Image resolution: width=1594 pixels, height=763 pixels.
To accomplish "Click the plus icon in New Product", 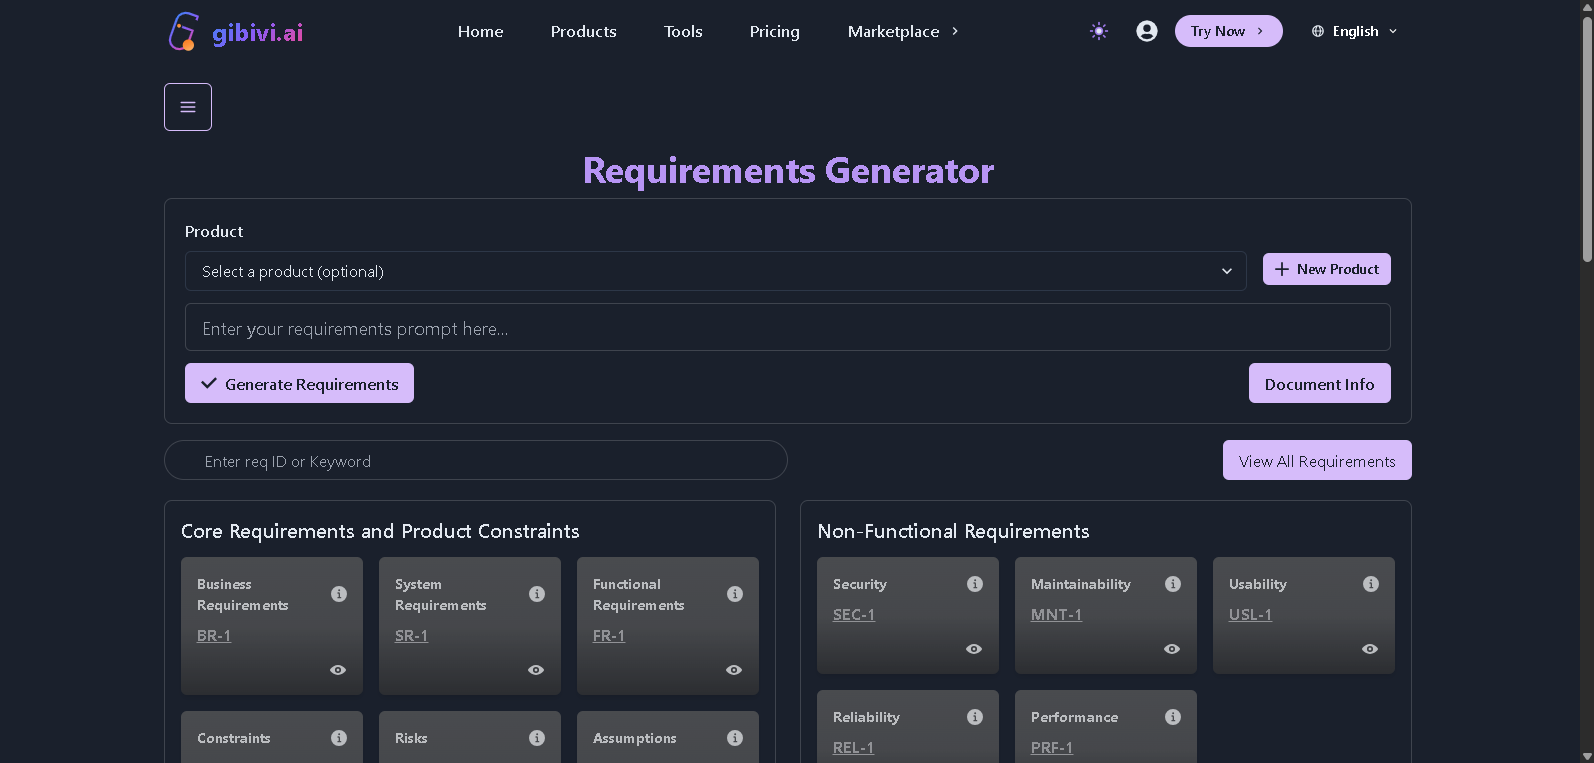I will tap(1282, 269).
